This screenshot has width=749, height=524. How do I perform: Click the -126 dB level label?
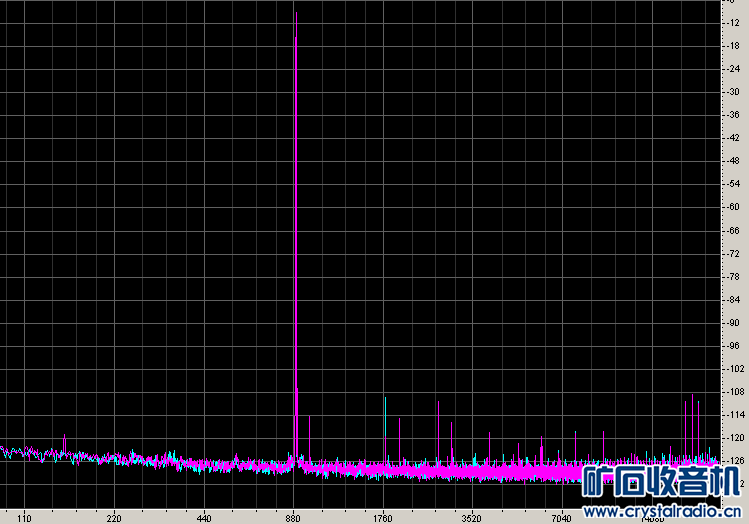(736, 461)
